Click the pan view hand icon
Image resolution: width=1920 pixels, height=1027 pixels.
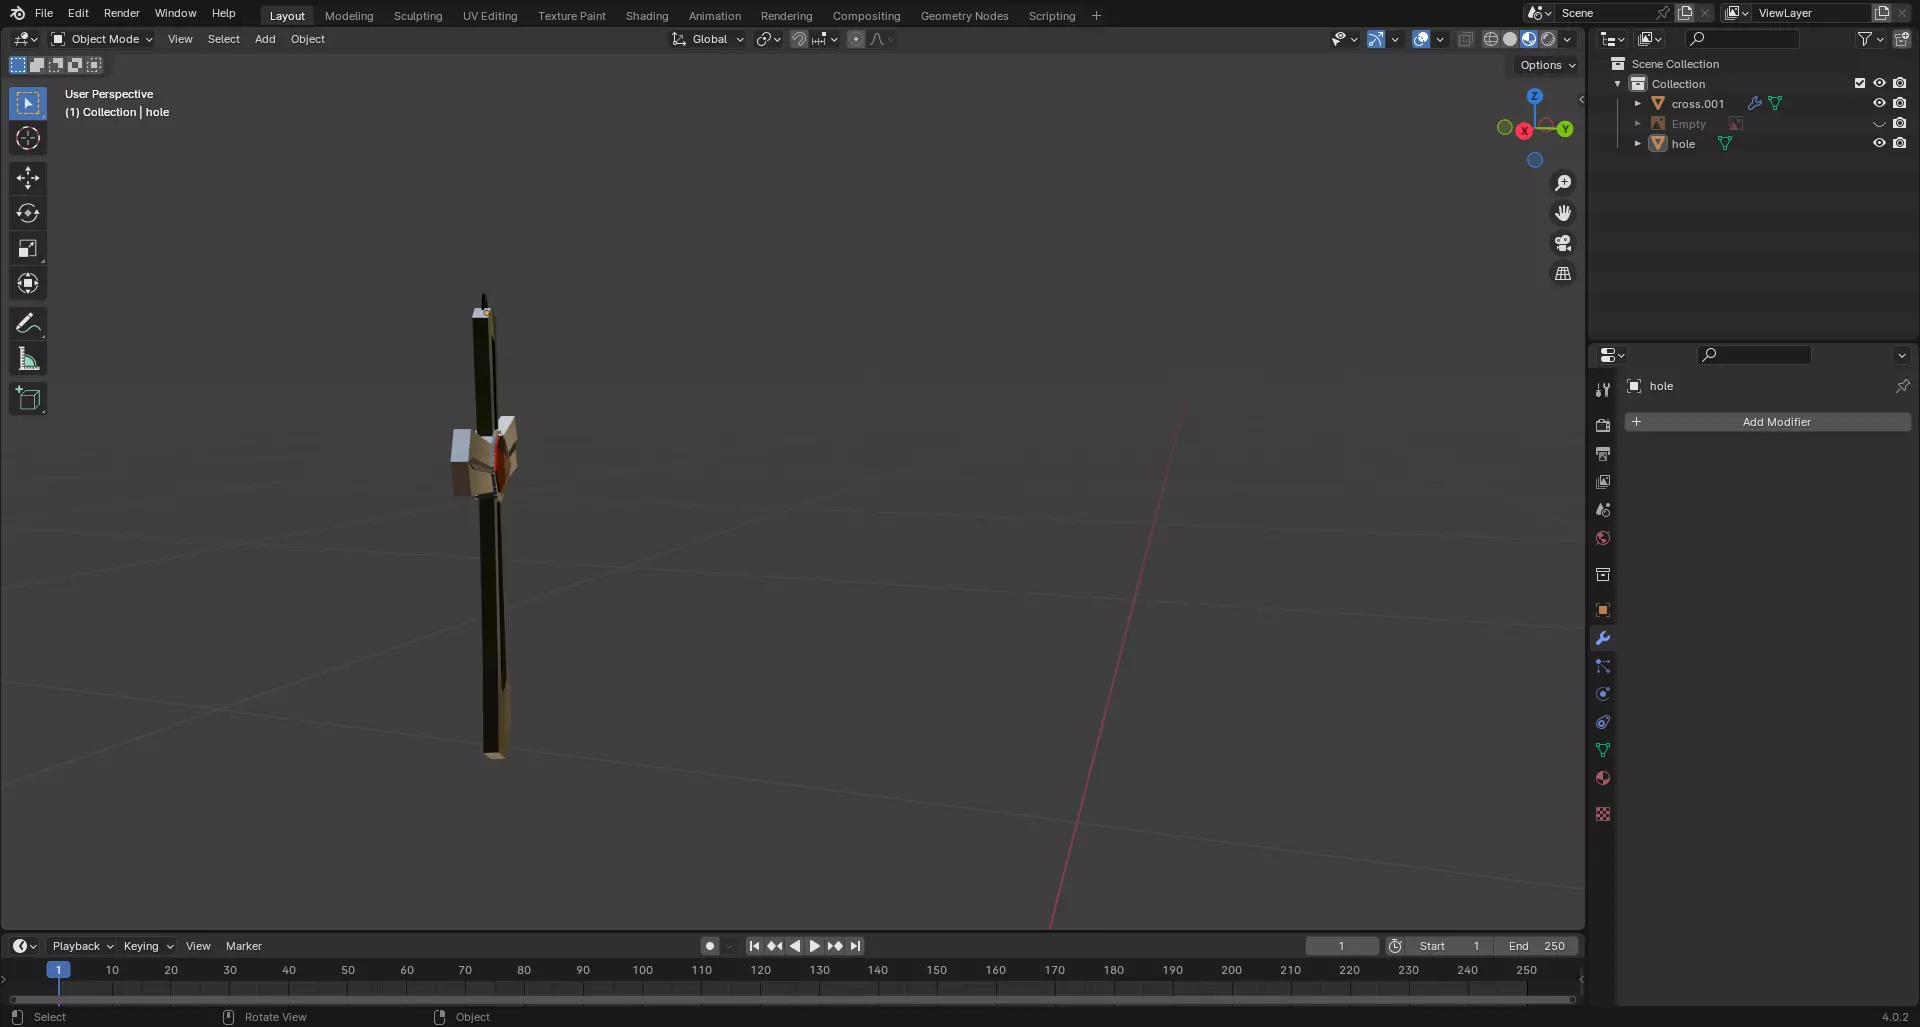click(x=1563, y=213)
